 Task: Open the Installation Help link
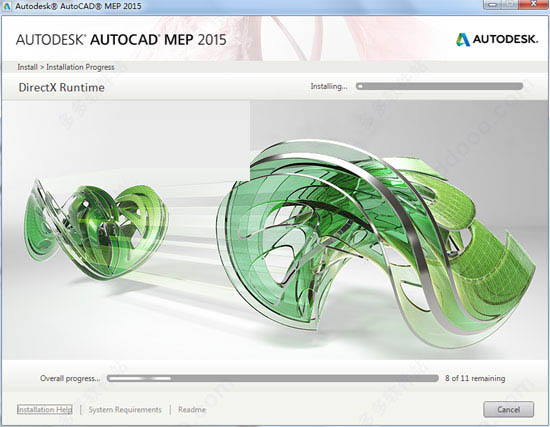[x=45, y=409]
